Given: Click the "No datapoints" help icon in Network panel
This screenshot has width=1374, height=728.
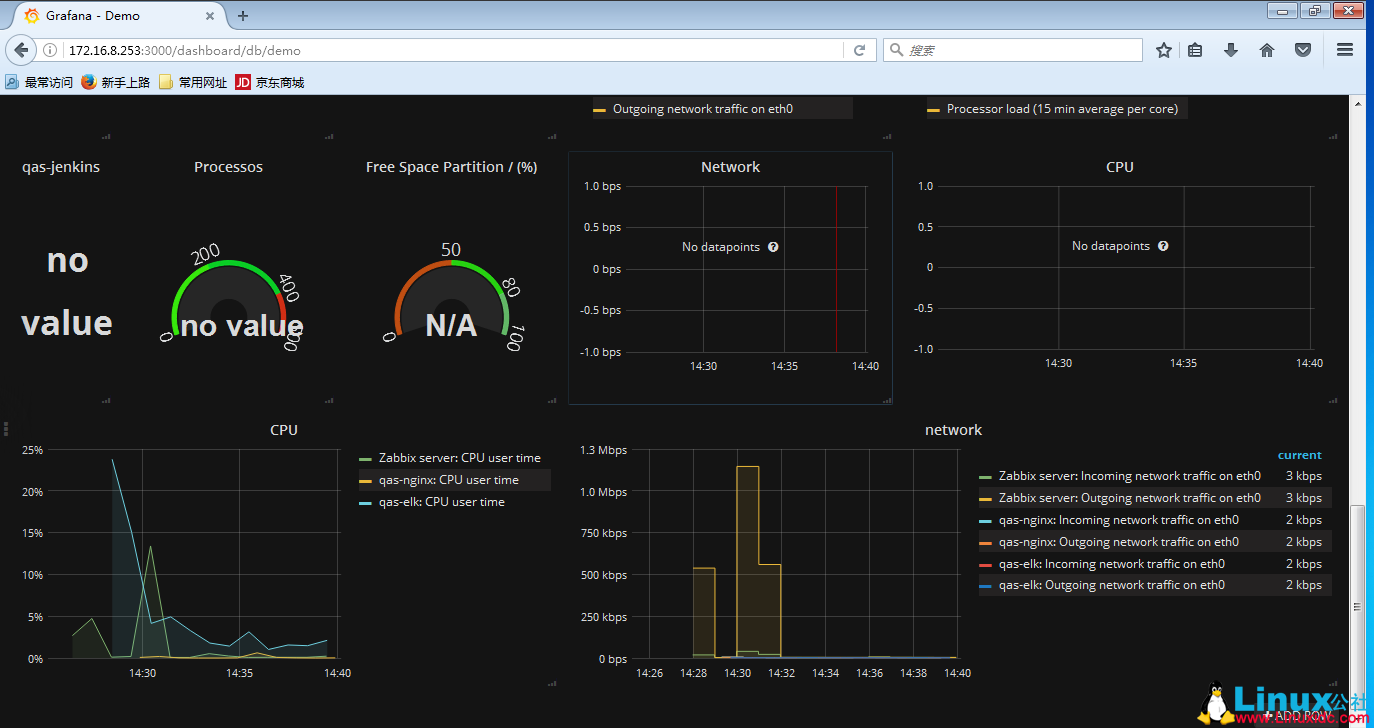Looking at the screenshot, I should (x=773, y=246).
